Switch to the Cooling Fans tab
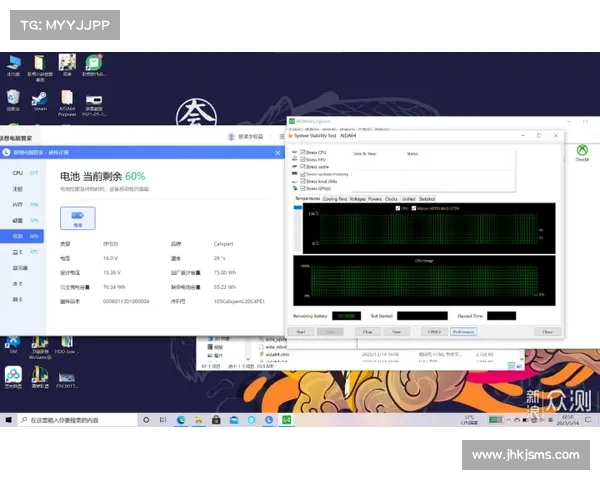 (x=334, y=199)
